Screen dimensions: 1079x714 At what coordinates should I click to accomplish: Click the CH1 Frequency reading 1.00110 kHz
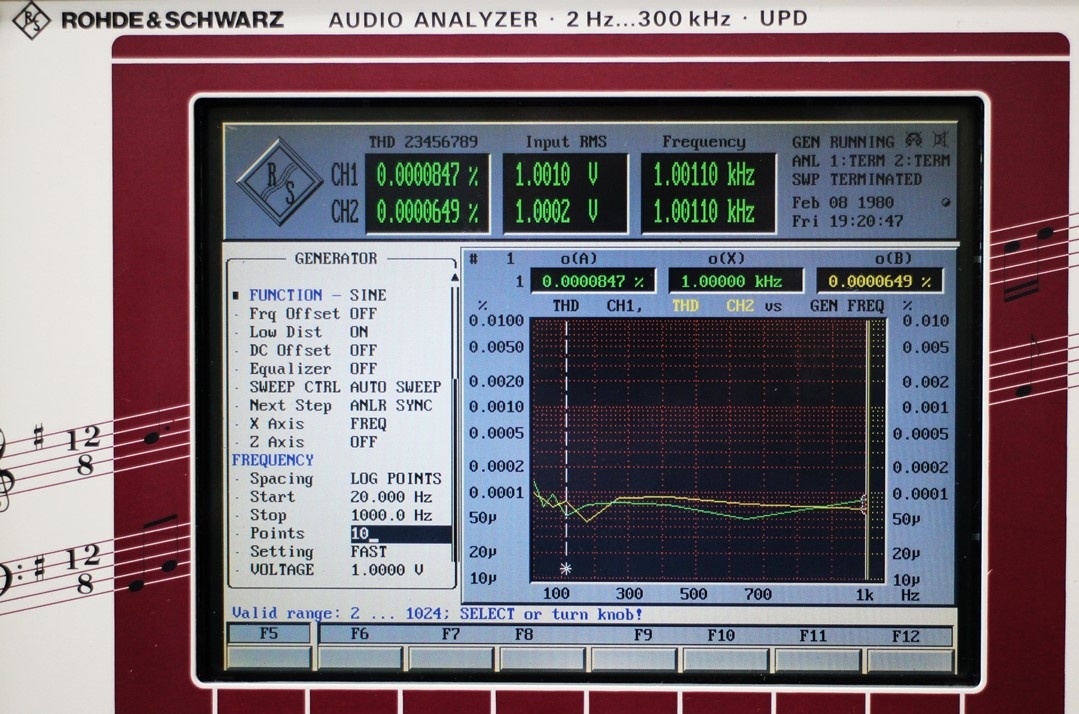tap(703, 175)
